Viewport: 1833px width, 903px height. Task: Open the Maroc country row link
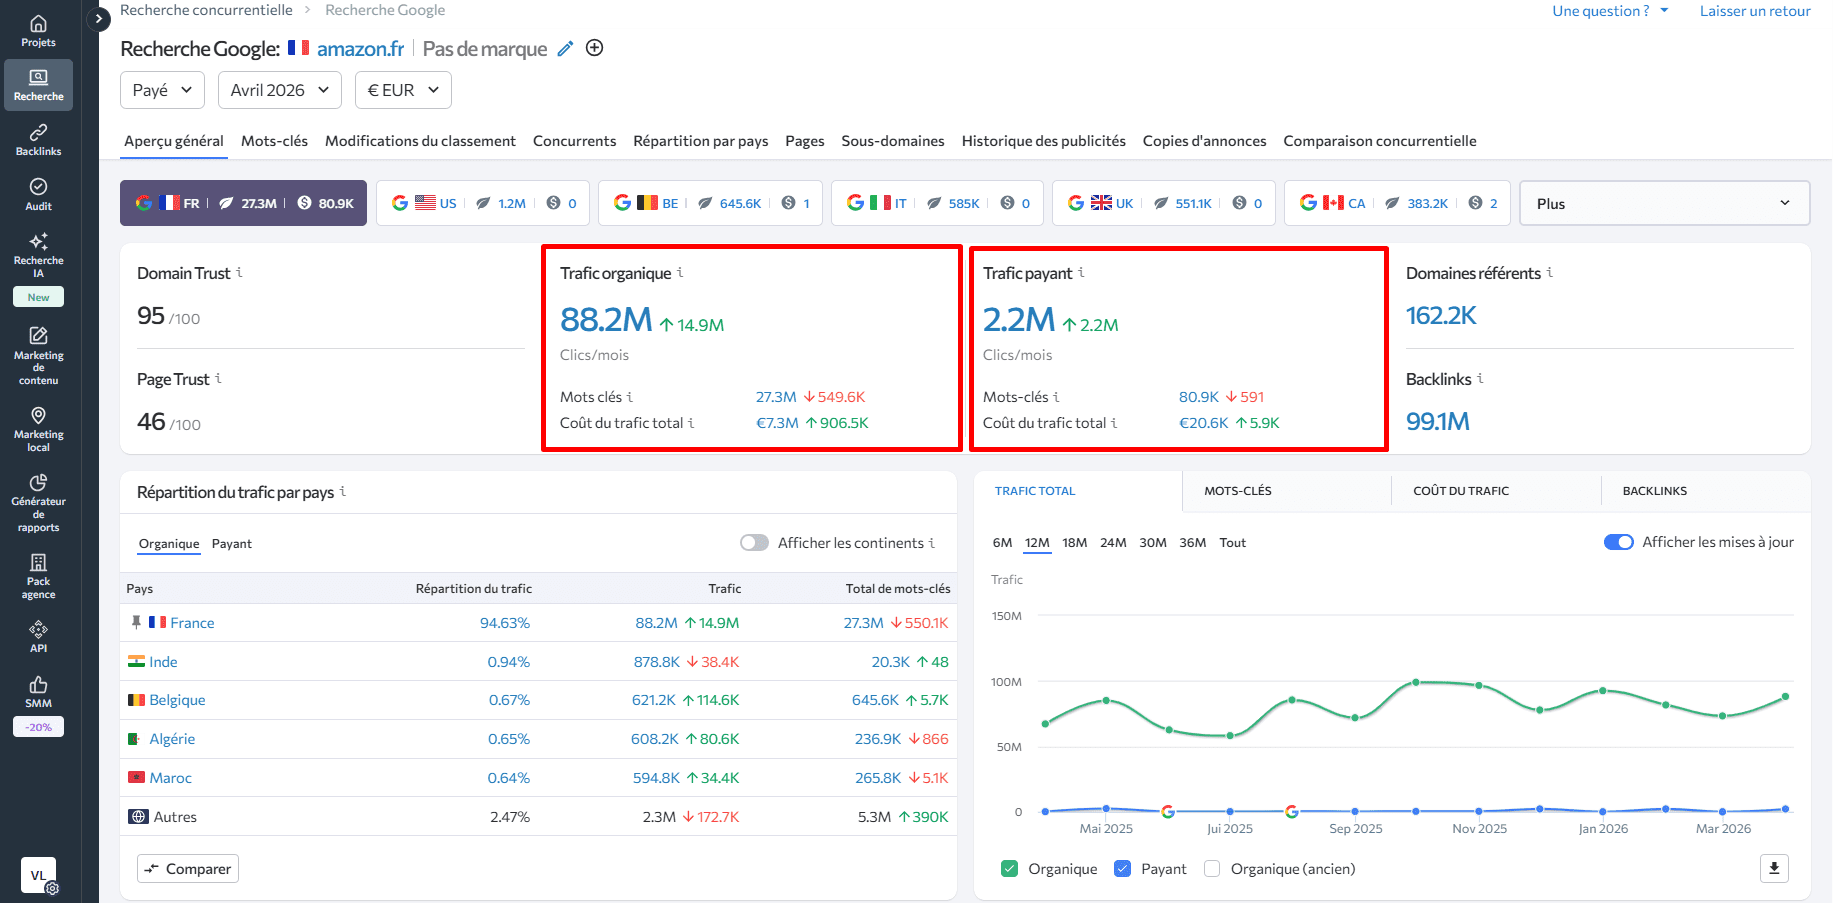point(170,778)
